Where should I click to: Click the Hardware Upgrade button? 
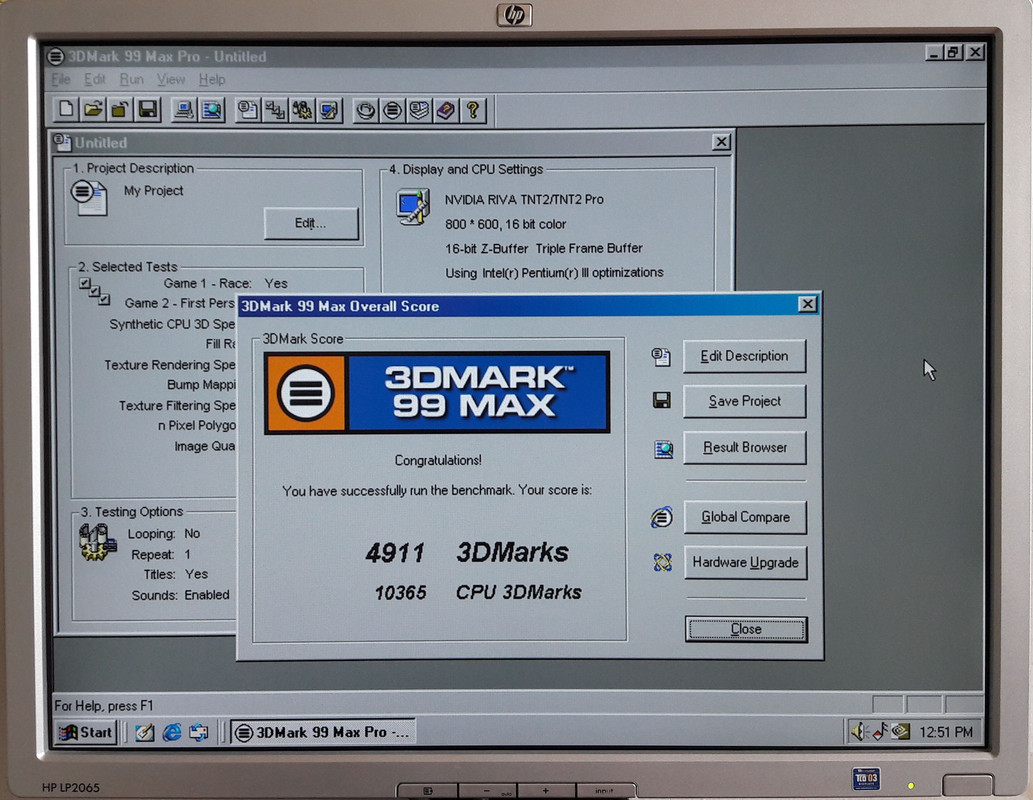coord(745,563)
